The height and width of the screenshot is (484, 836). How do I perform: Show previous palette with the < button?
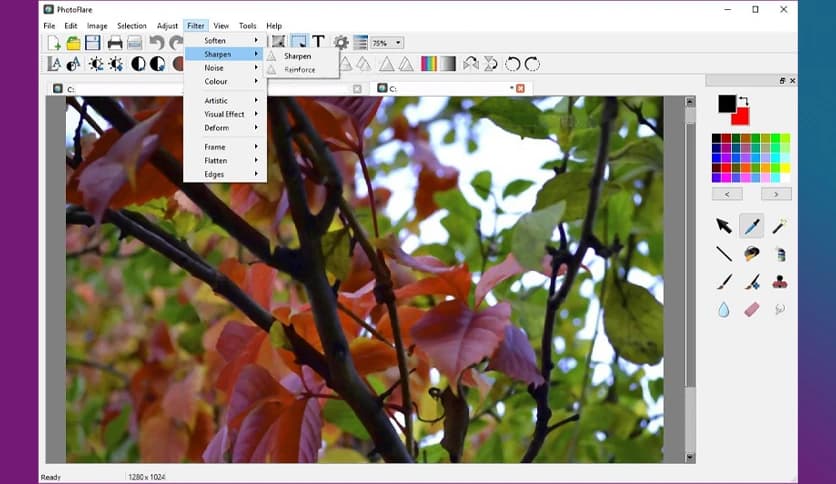727,194
